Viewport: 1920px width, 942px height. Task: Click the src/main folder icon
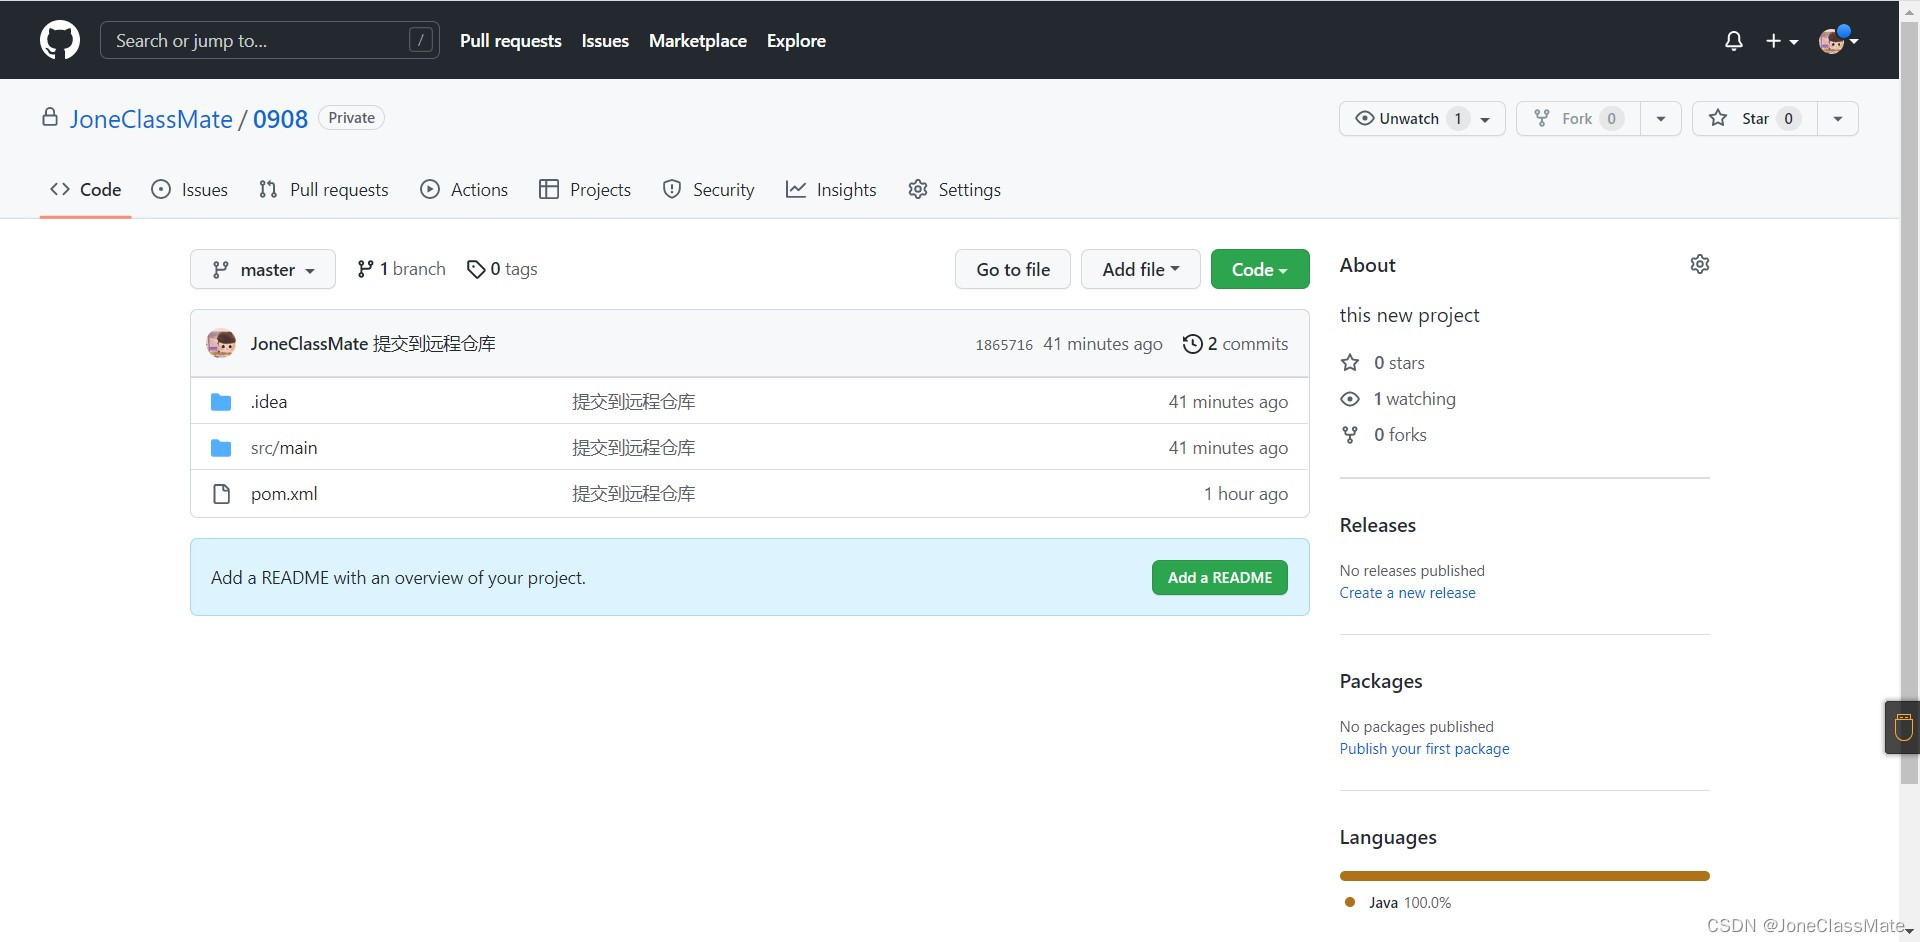click(221, 448)
